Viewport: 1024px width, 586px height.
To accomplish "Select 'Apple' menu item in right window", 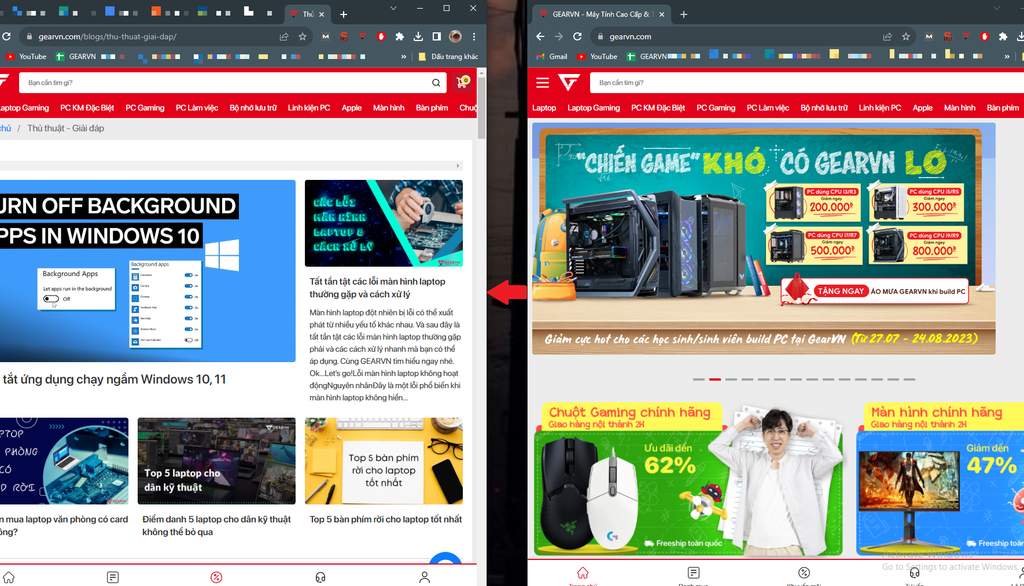I will [922, 108].
